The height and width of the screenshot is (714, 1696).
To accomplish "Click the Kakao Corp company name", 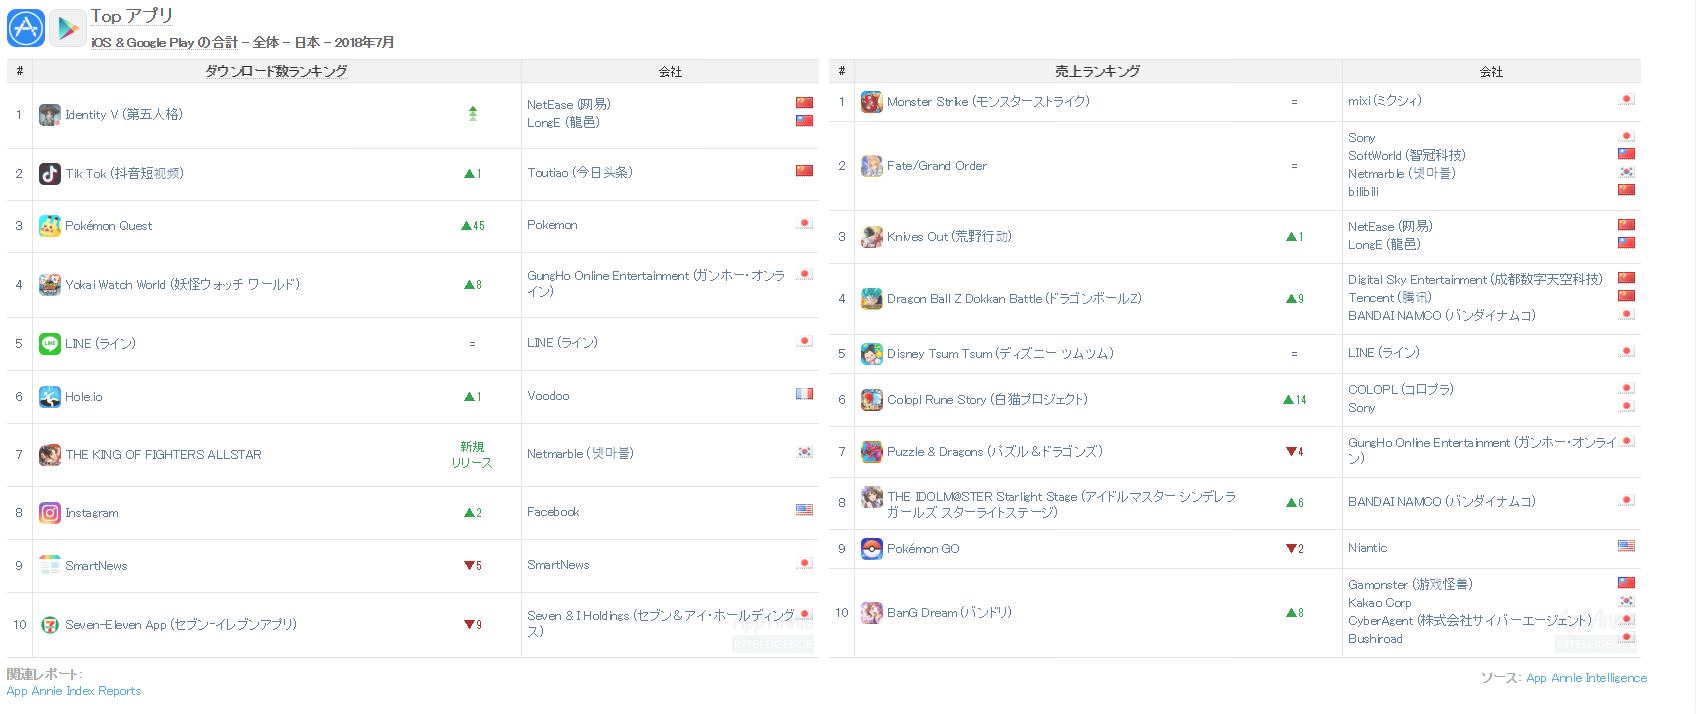I will click(x=1380, y=603).
